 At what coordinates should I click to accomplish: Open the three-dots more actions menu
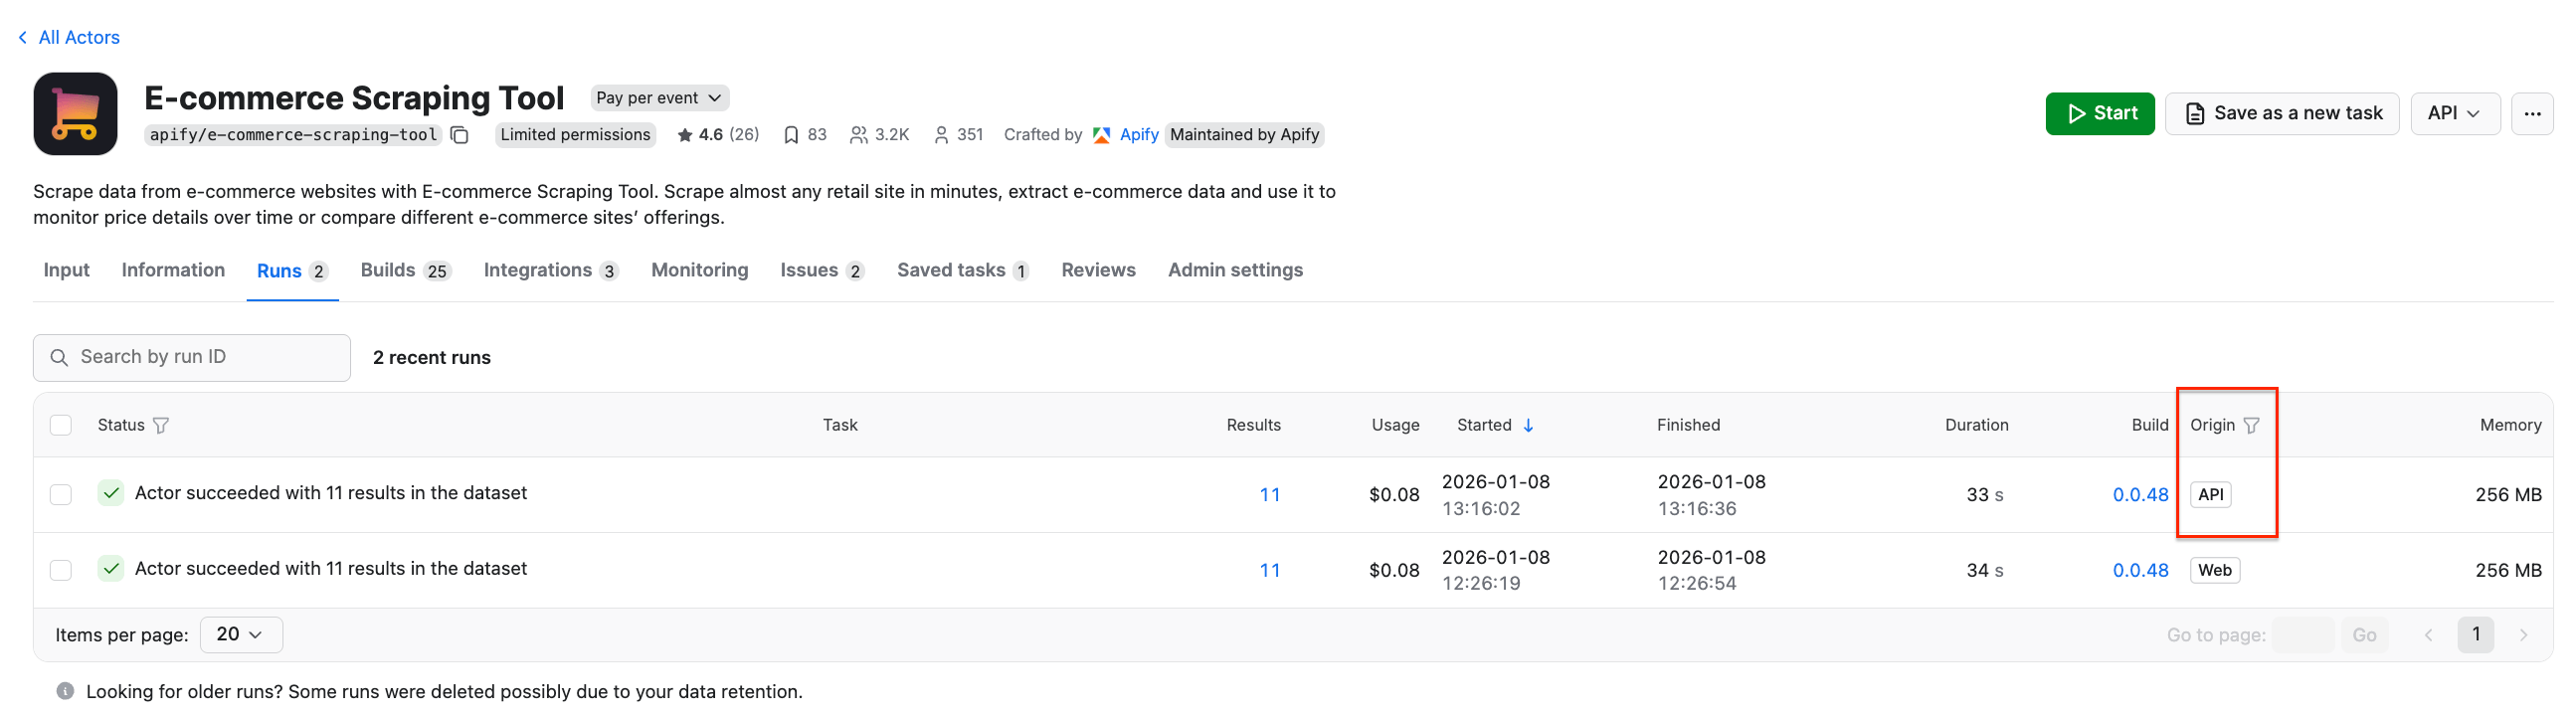[x=2531, y=113]
